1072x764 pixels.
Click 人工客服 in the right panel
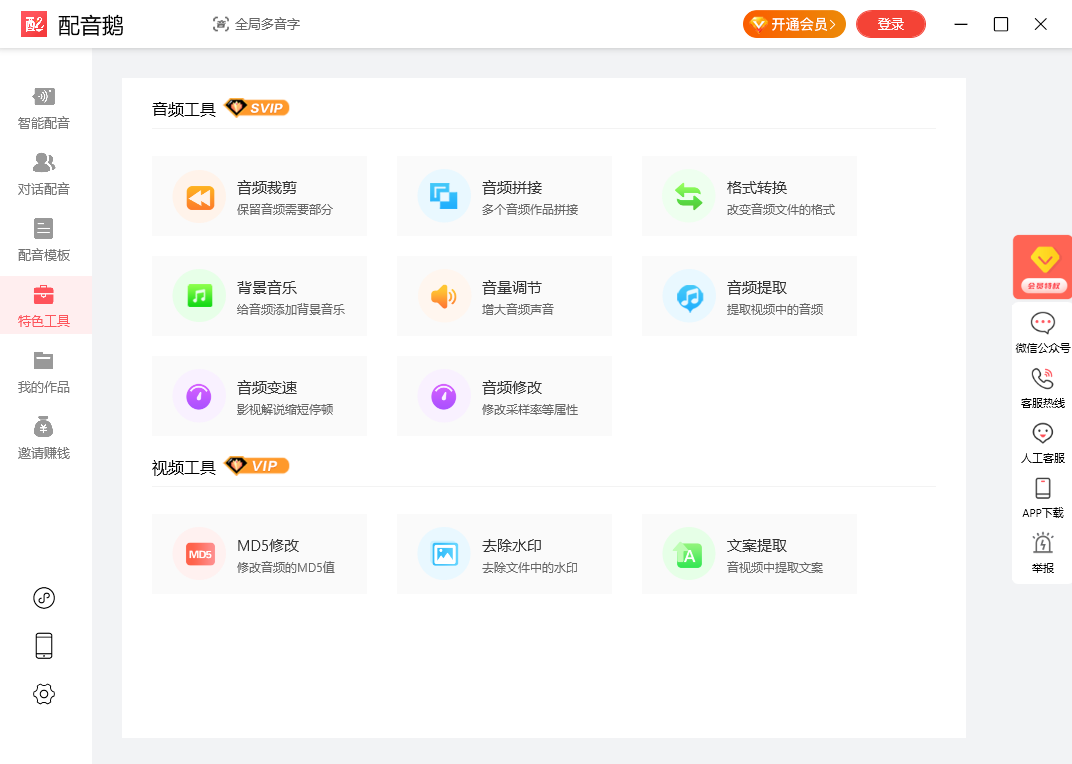(1042, 443)
